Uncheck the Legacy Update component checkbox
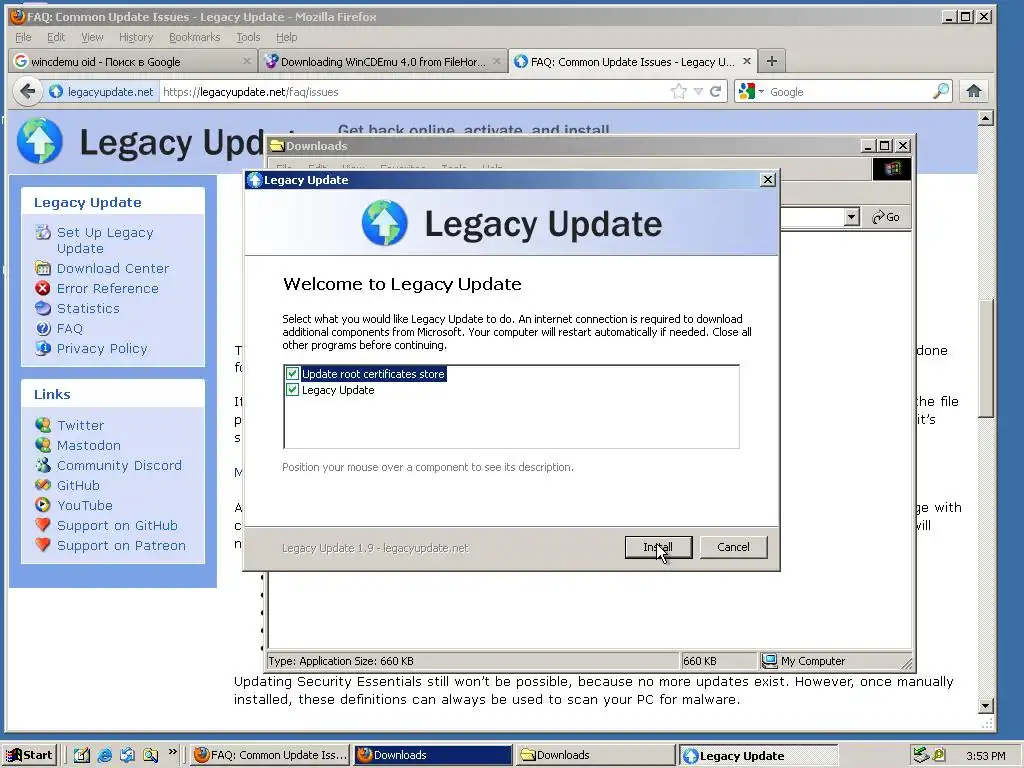 coord(292,390)
